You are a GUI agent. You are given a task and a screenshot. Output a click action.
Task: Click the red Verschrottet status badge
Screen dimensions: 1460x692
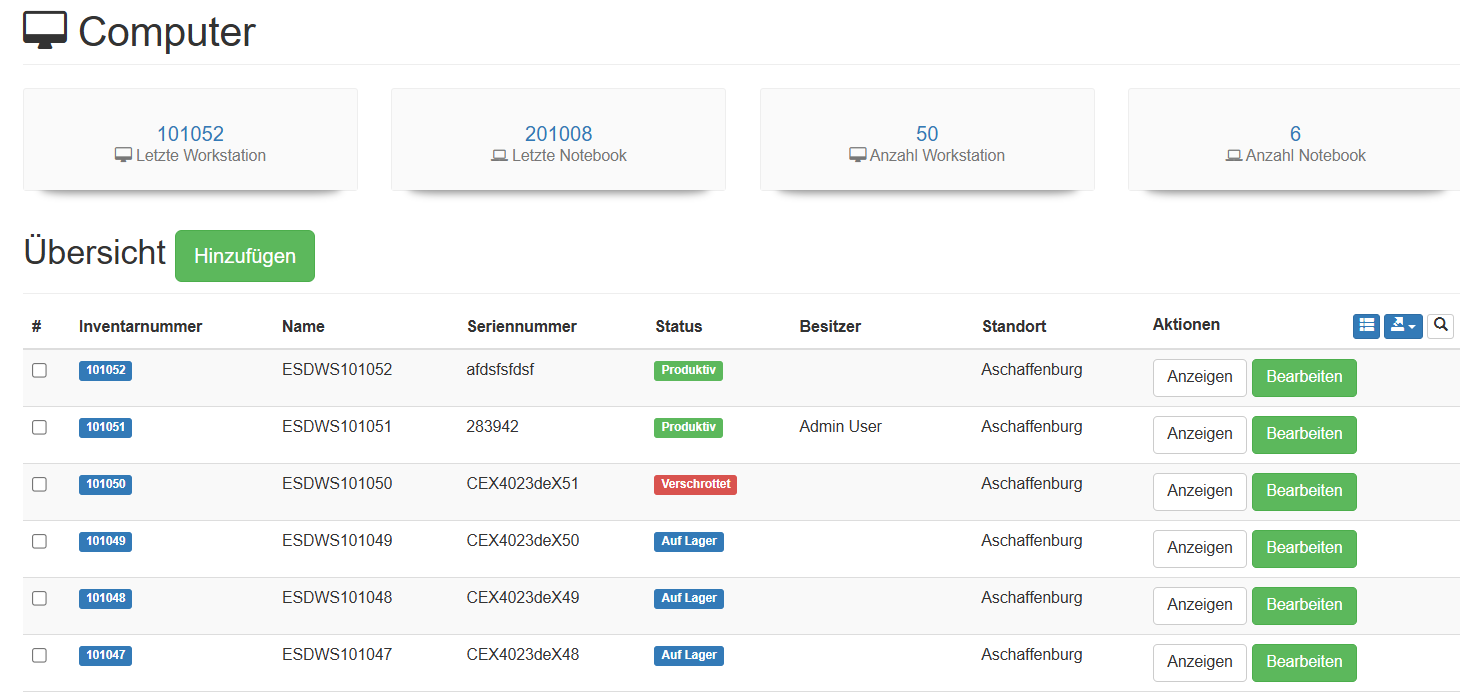[695, 484]
